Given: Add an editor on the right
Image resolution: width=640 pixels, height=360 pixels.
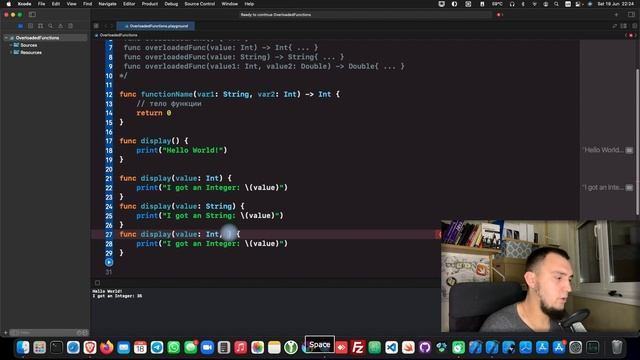Looking at the screenshot, I should [634, 26].
